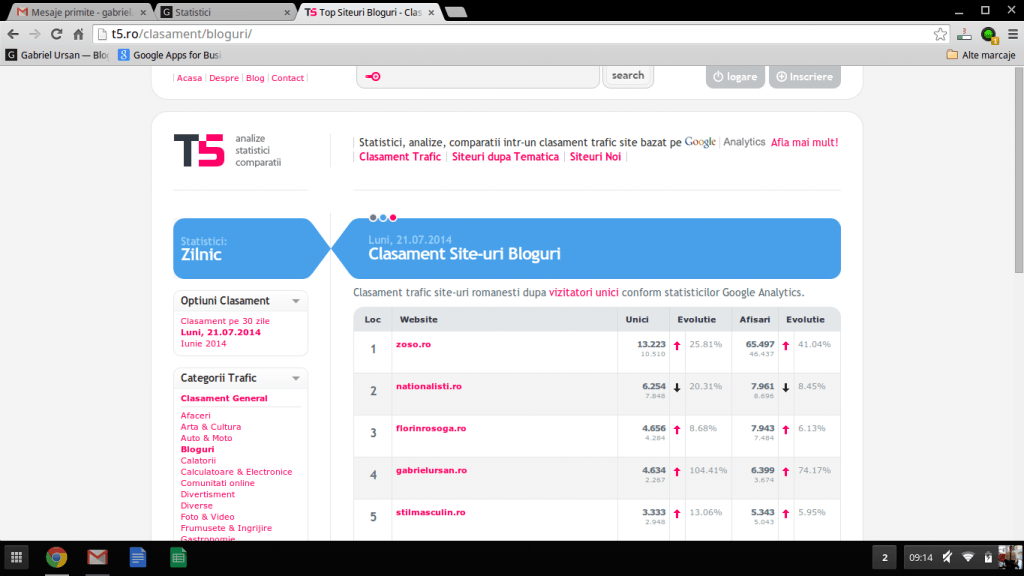This screenshot has width=1024, height=576.
Task: Click the browser back arrow
Action: tap(13, 34)
